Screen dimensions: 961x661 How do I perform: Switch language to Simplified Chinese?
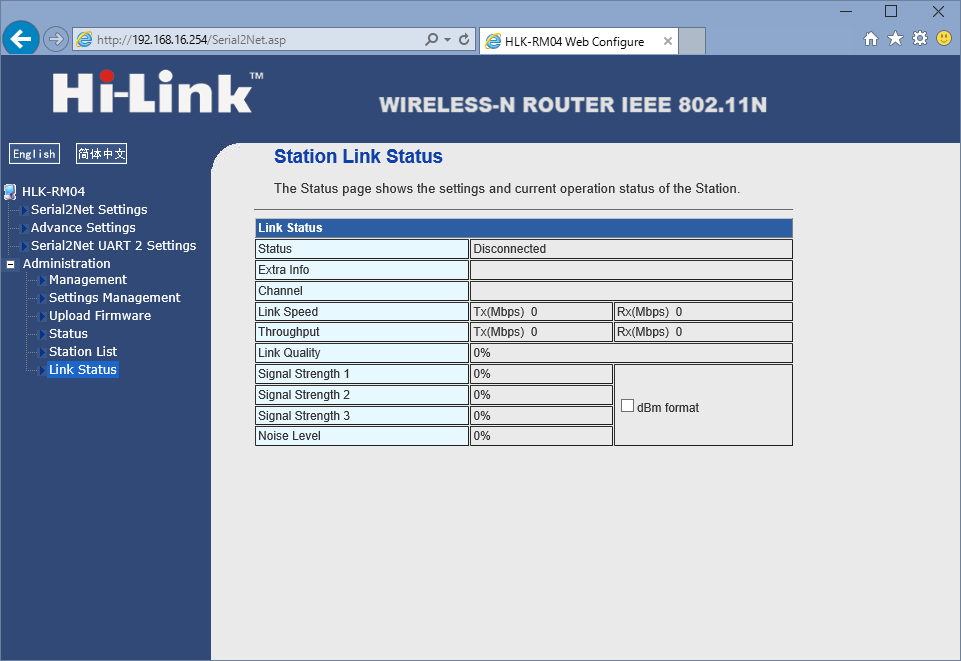(x=102, y=154)
